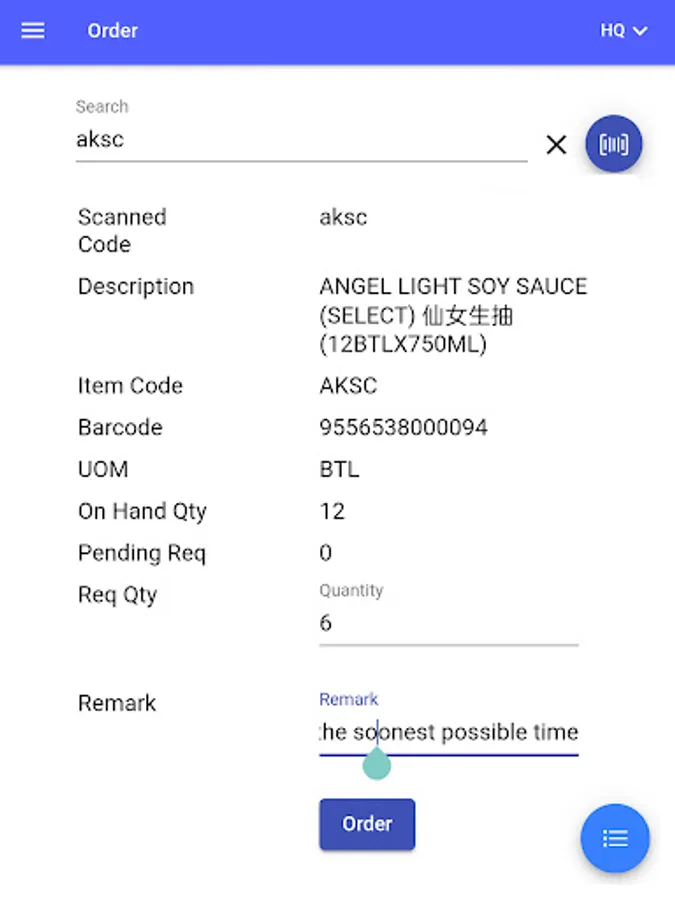Open the hamburger navigation menu
This screenshot has width=675, height=900.
pyautogui.click(x=33, y=30)
